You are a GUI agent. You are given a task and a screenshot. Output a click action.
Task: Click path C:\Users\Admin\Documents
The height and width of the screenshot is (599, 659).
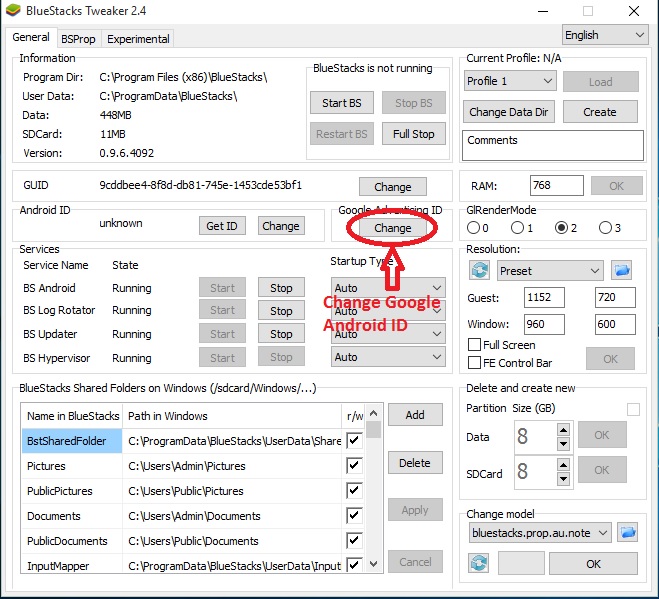[194, 516]
